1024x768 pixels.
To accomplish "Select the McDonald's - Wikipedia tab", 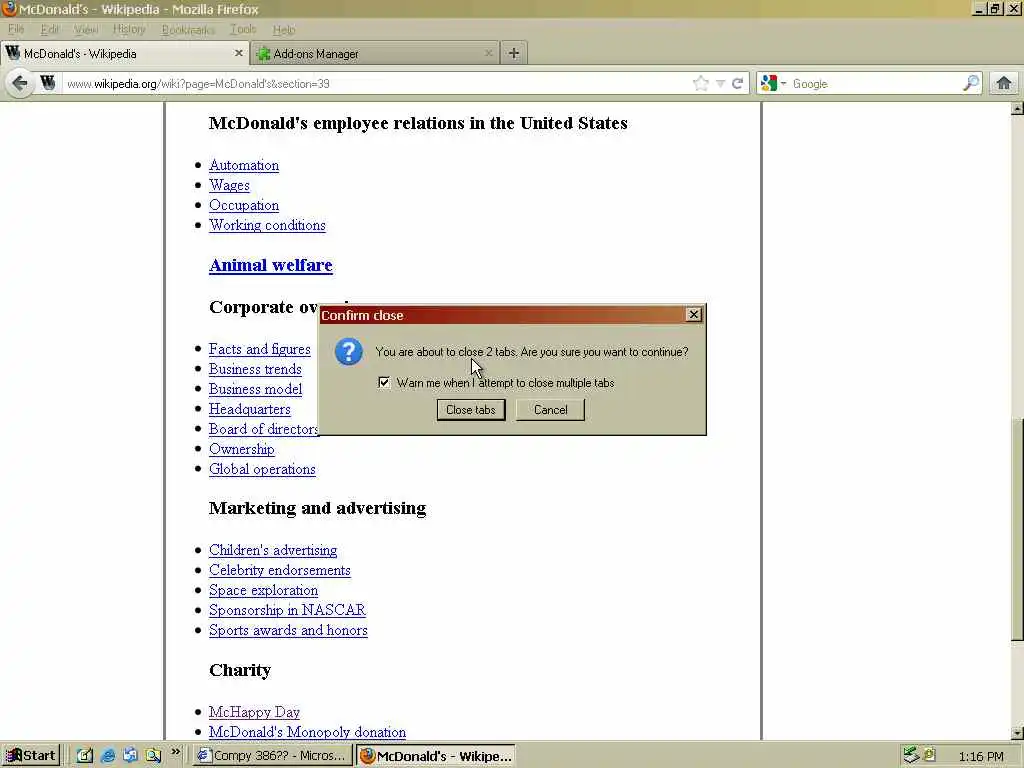I will pos(124,54).
